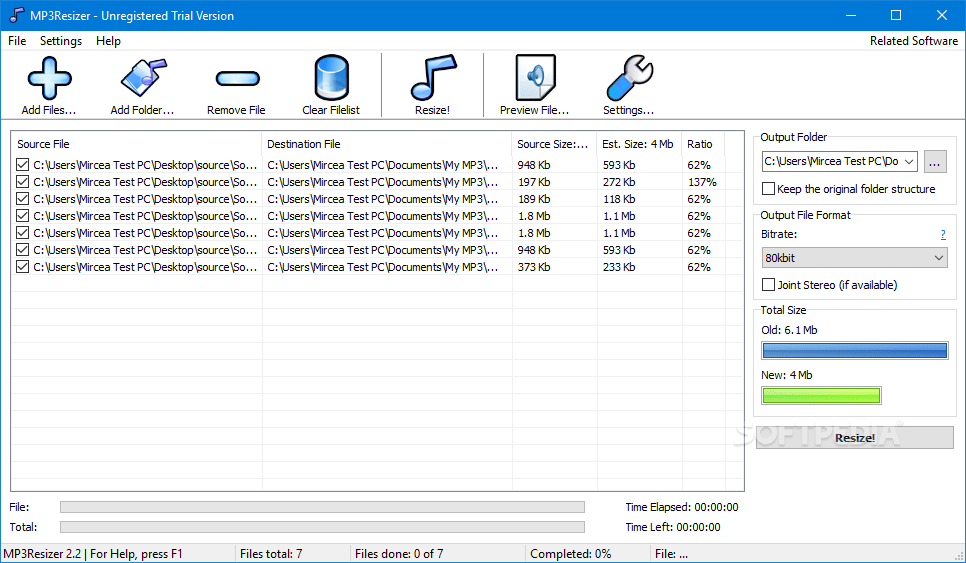The image size is (966, 563).
Task: Click the blue Old size bar
Action: pyautogui.click(x=854, y=350)
